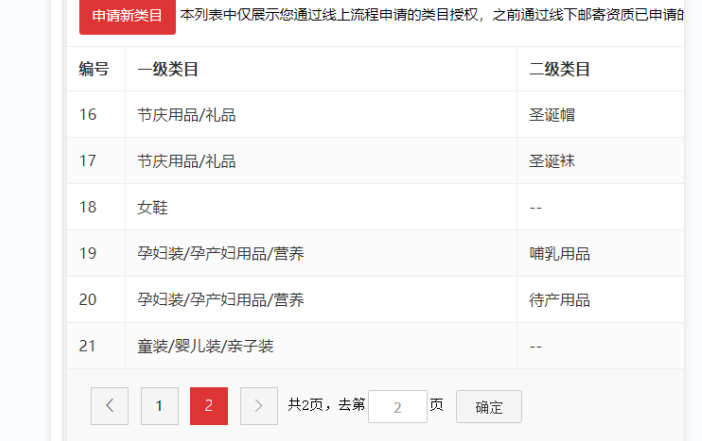702x441 pixels.
Task: Go to previous page with left arrow
Action: point(109,406)
